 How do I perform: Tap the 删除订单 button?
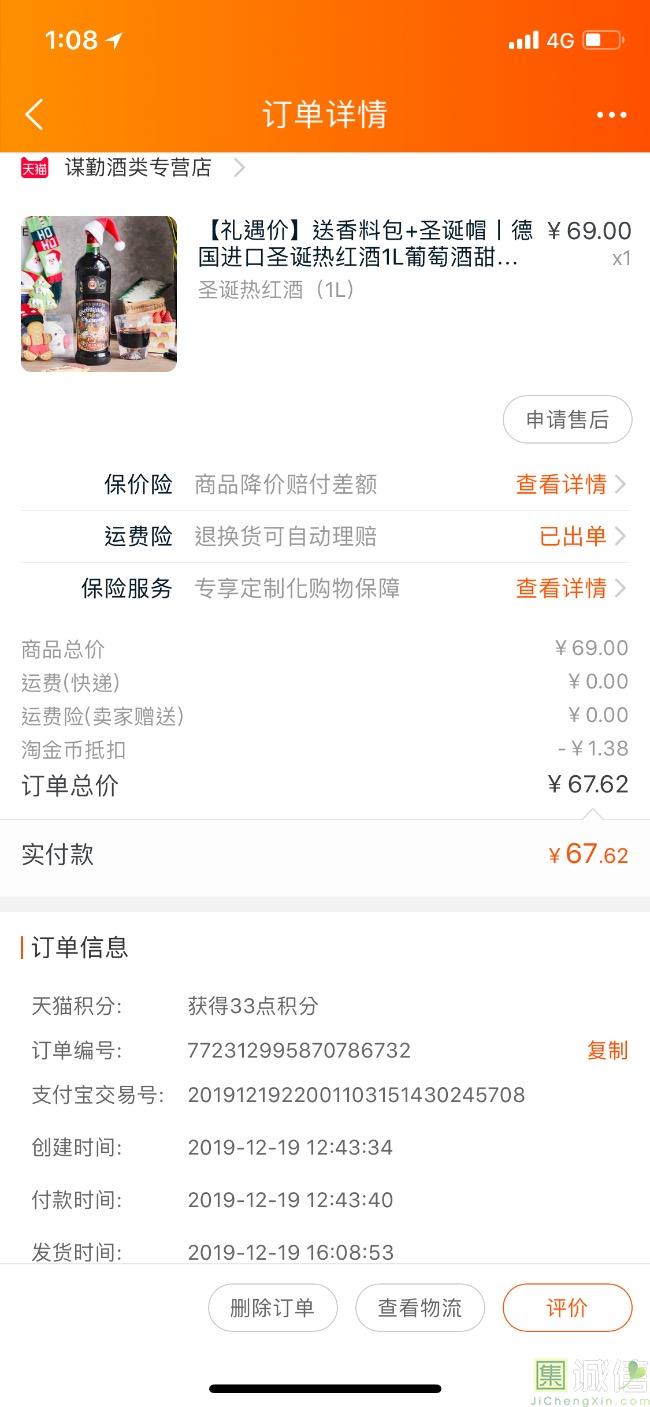tap(272, 1308)
